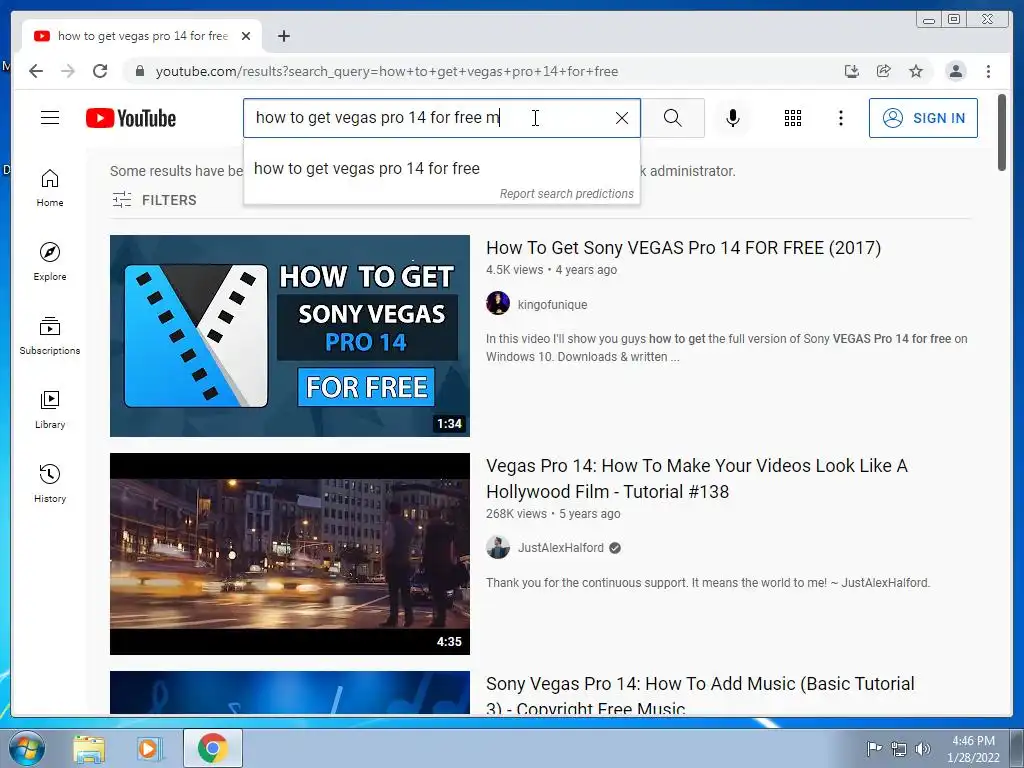Open 'Vegas Pro 14: How To Make Your Videos' title
Screen dimensions: 1024x768
tap(697, 479)
